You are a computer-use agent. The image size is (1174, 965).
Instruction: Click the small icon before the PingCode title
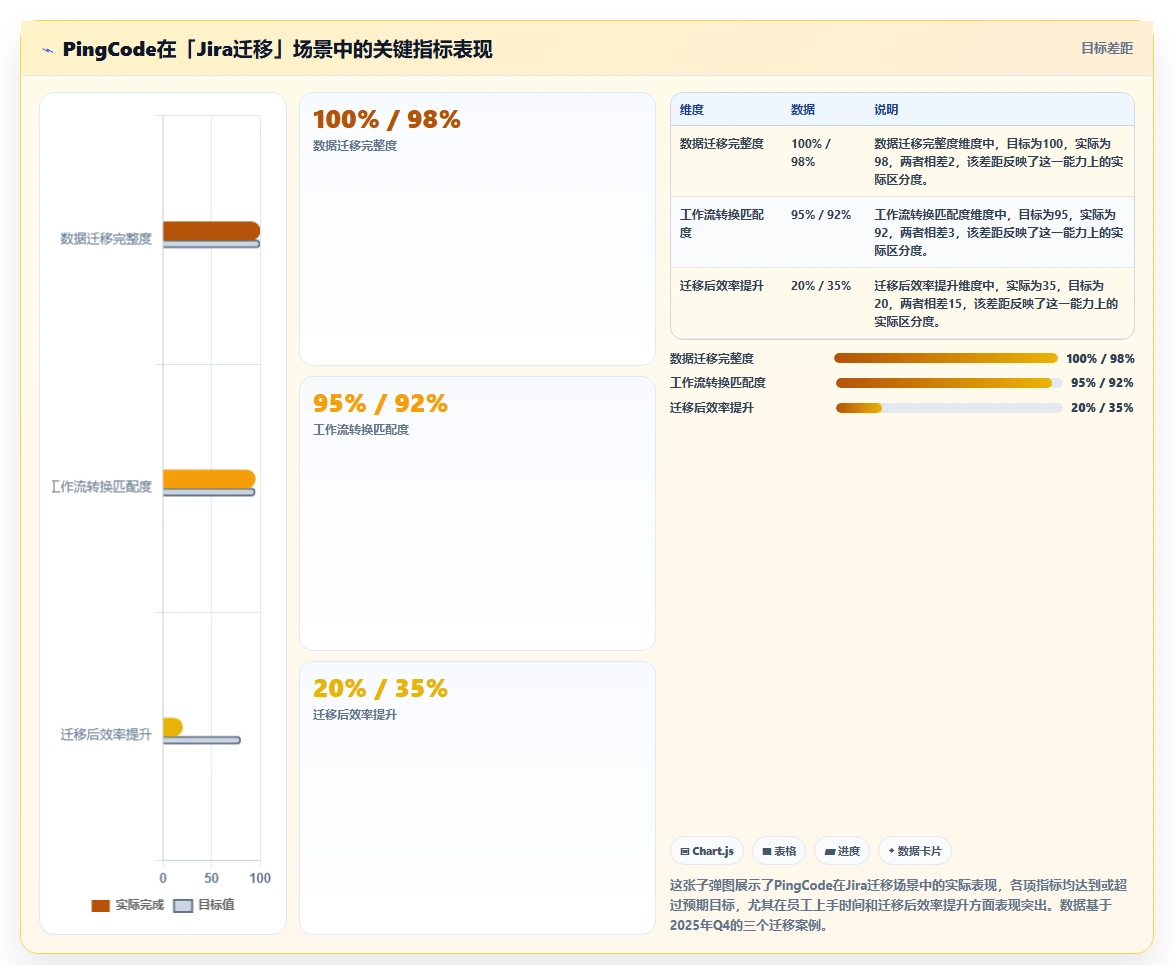pyautogui.click(x=48, y=50)
